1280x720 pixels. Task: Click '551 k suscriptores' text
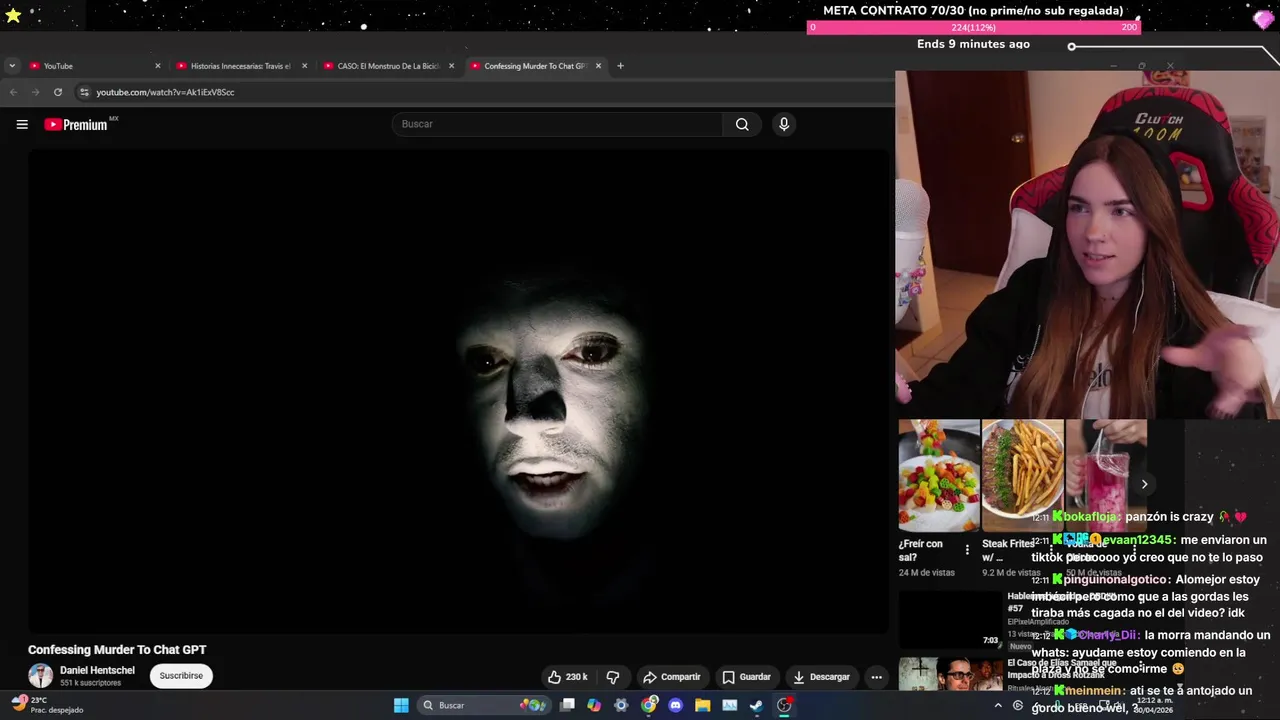[90, 683]
